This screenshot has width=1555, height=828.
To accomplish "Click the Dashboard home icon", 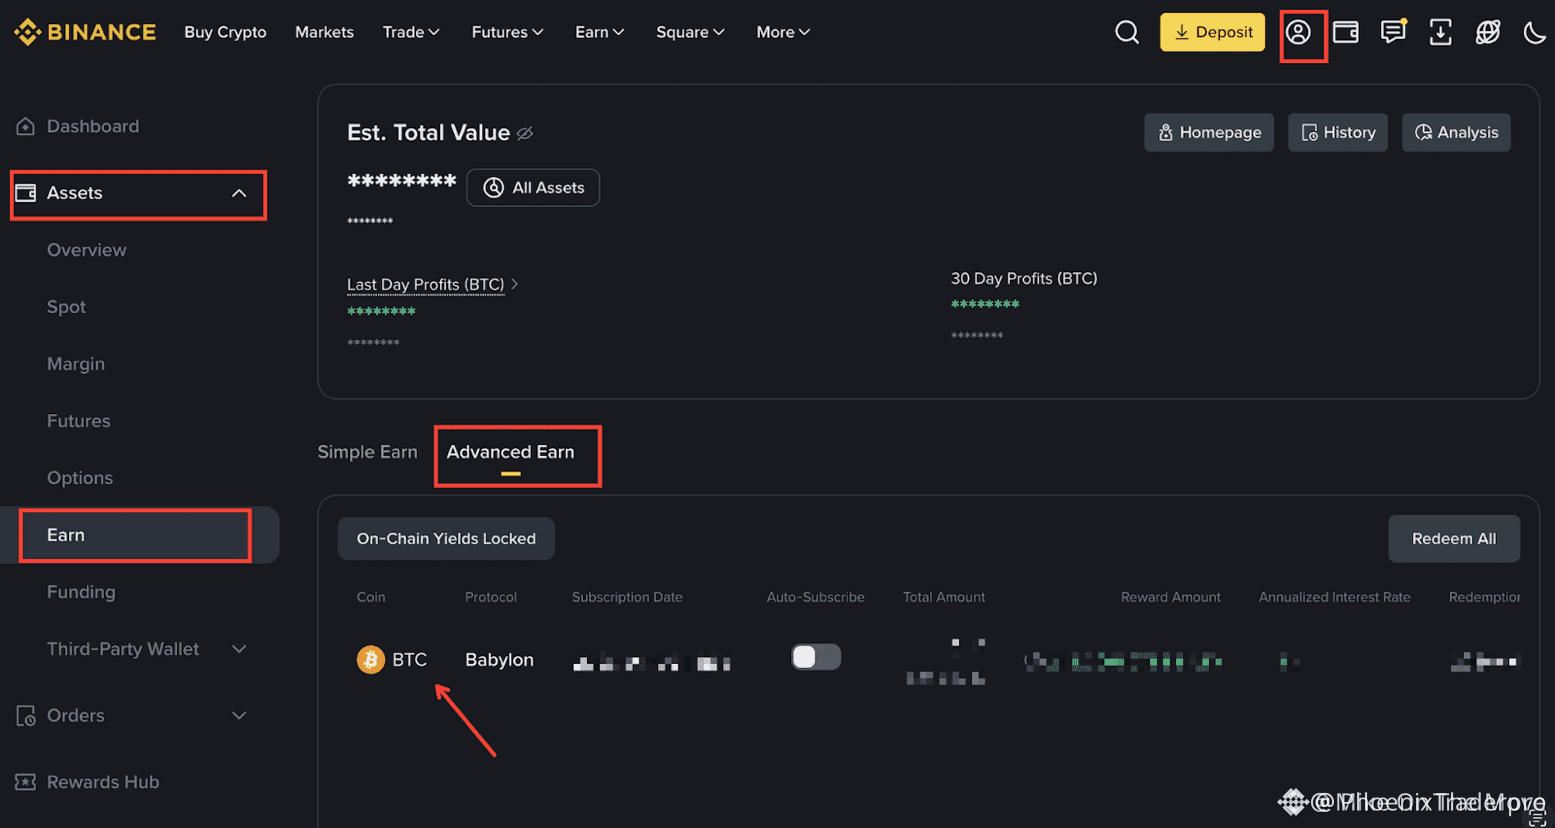I will pos(25,126).
